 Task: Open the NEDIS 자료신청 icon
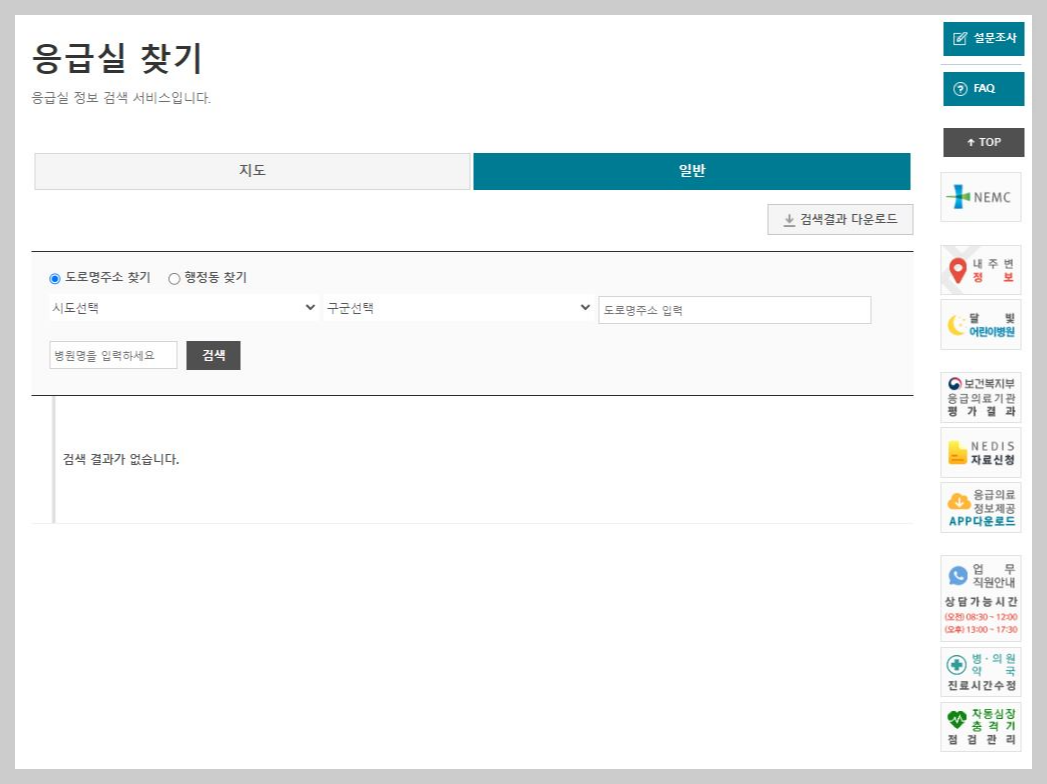pos(981,451)
